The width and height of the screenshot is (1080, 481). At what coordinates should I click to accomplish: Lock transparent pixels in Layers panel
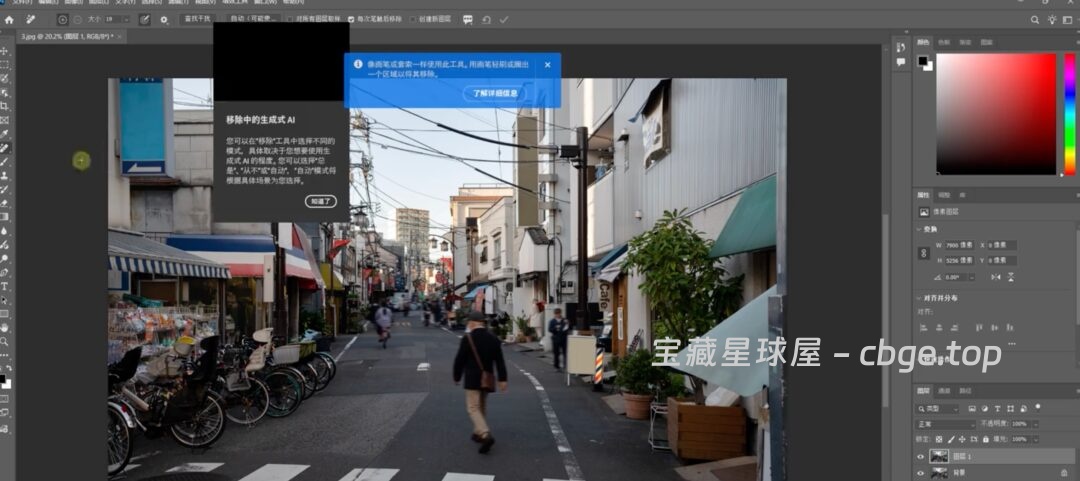pos(938,439)
